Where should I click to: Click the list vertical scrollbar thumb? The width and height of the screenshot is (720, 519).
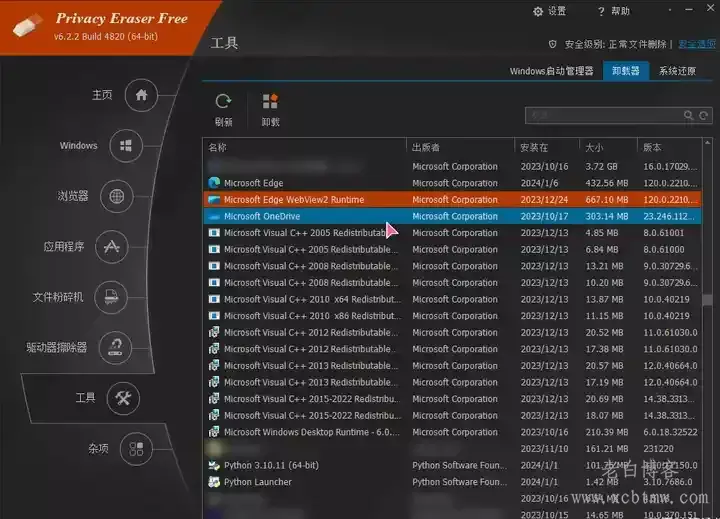click(708, 299)
